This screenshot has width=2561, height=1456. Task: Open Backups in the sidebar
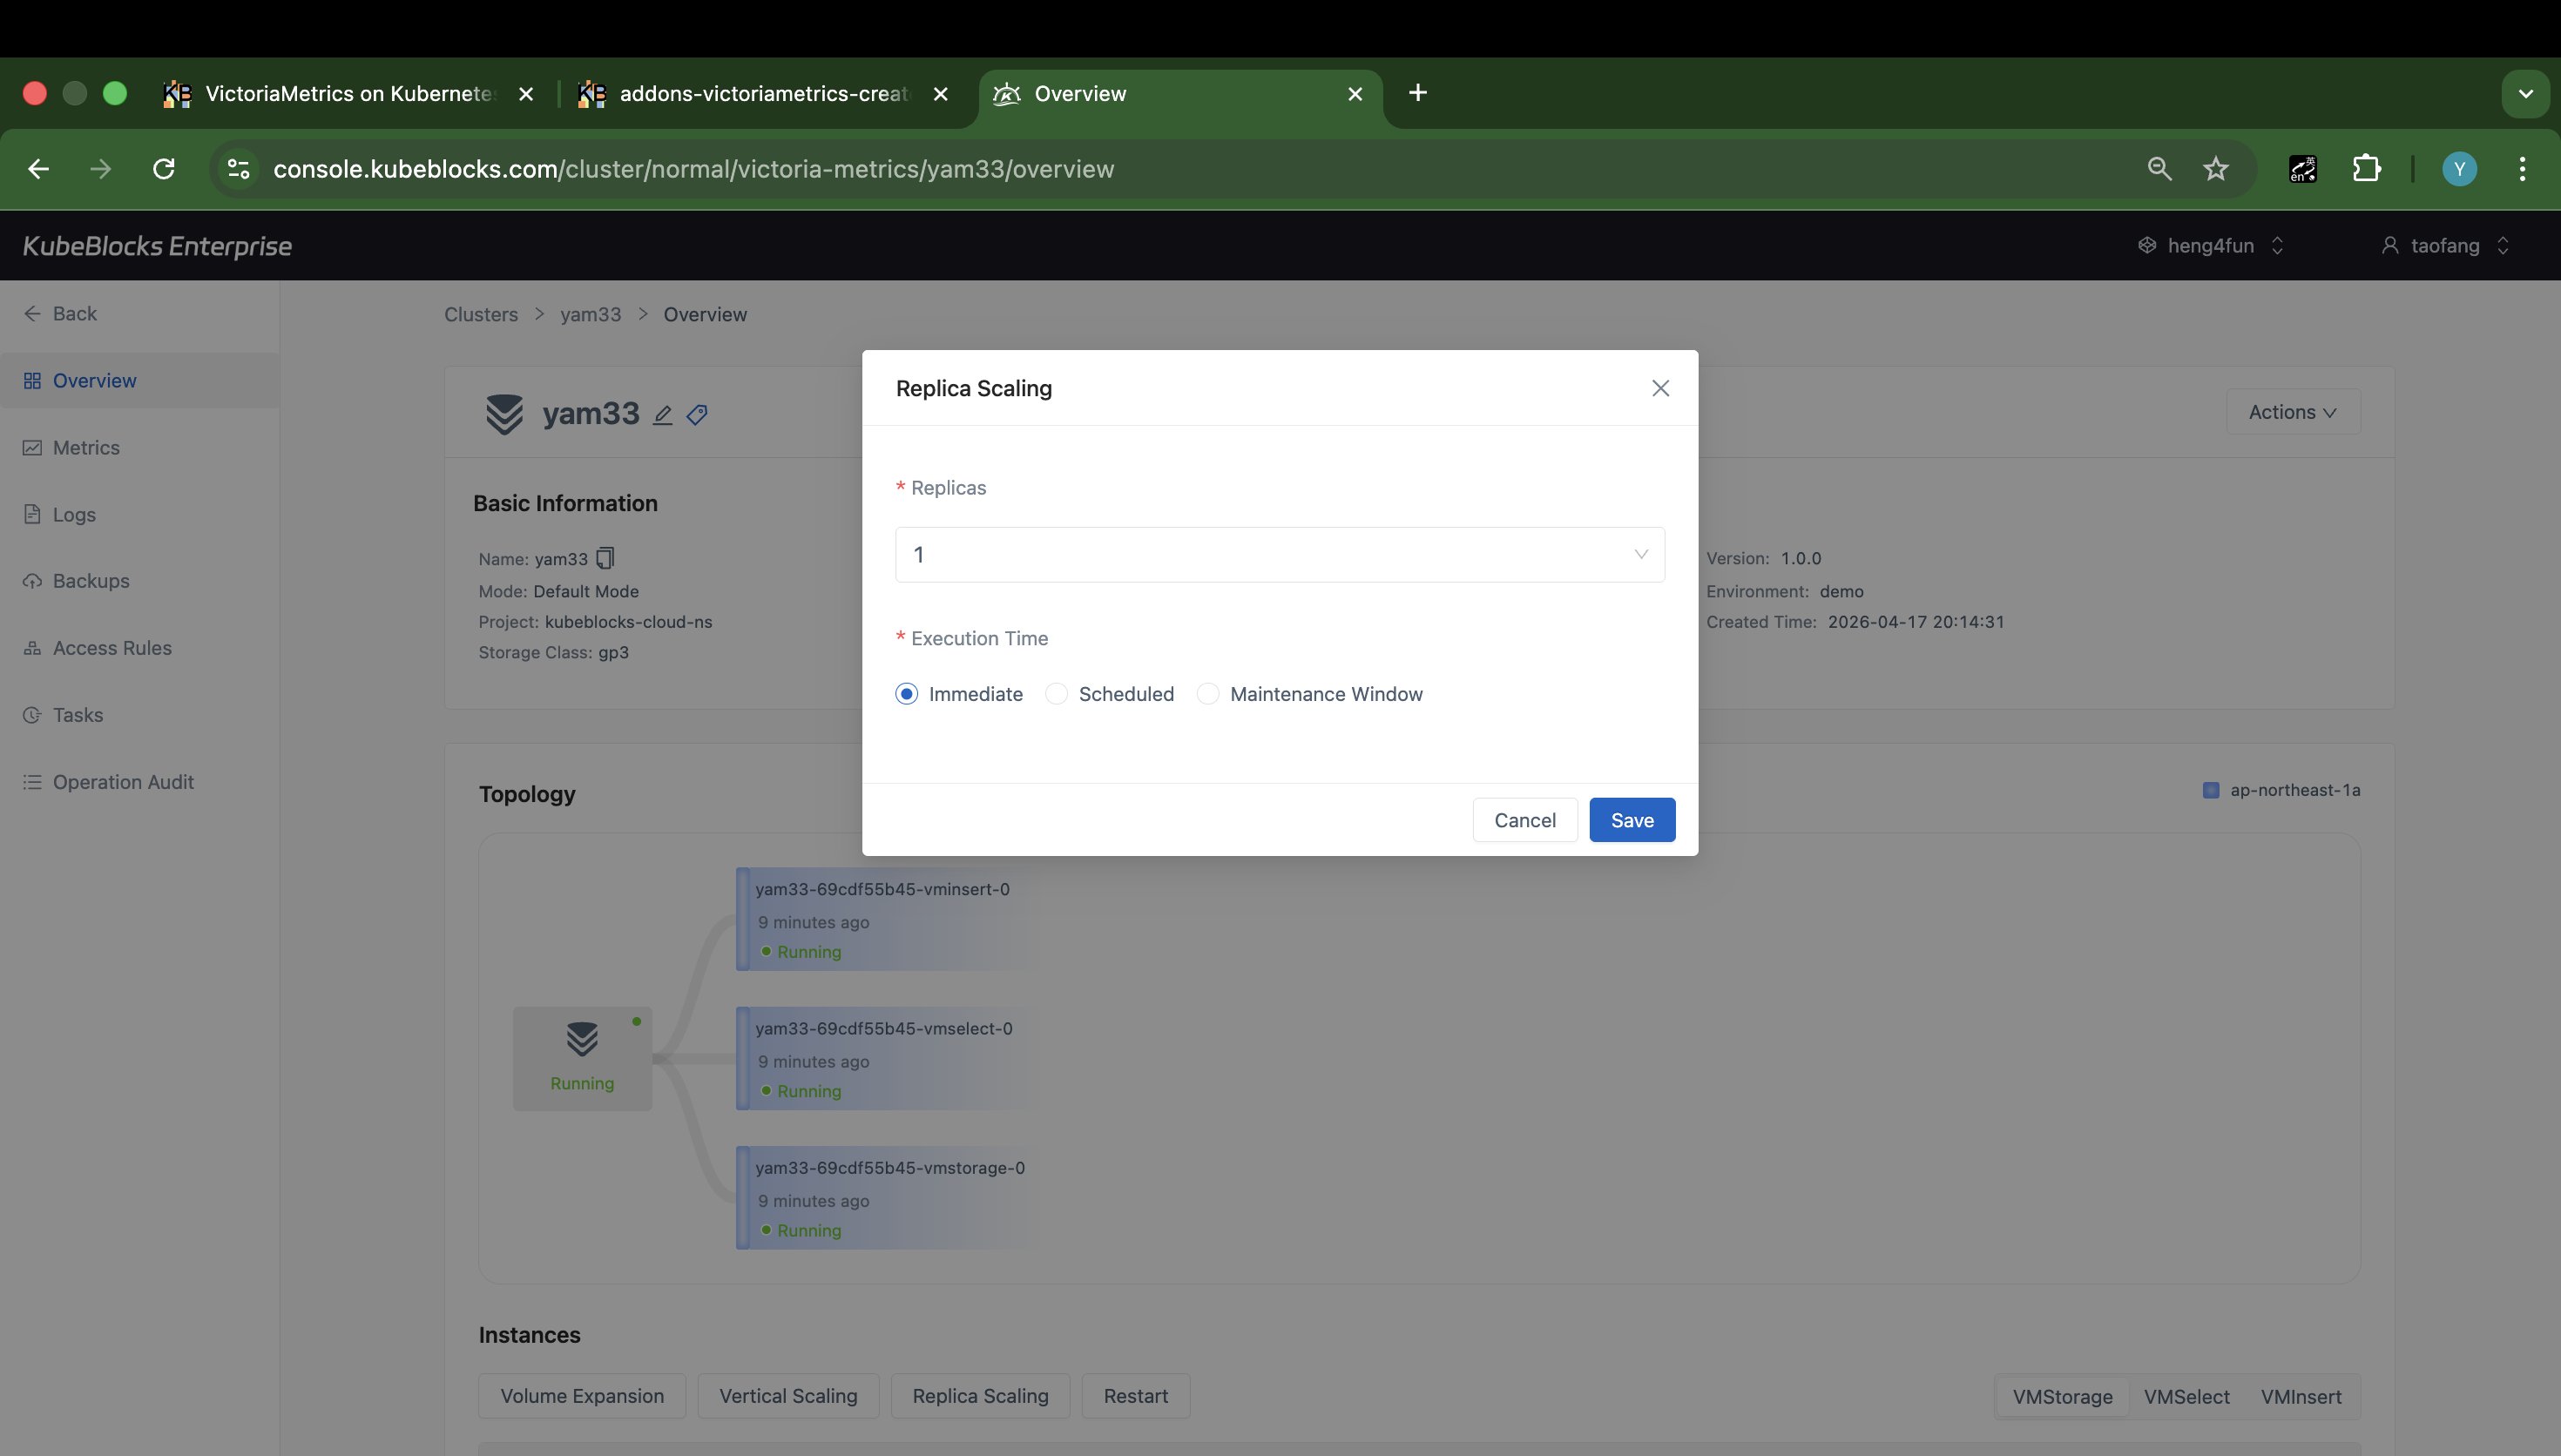(139, 581)
